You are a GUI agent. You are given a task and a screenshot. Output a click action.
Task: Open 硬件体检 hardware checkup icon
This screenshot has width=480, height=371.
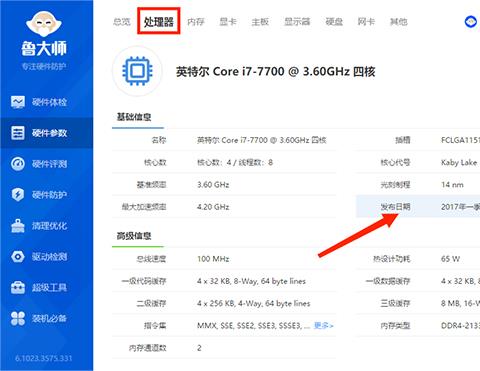pos(18,102)
